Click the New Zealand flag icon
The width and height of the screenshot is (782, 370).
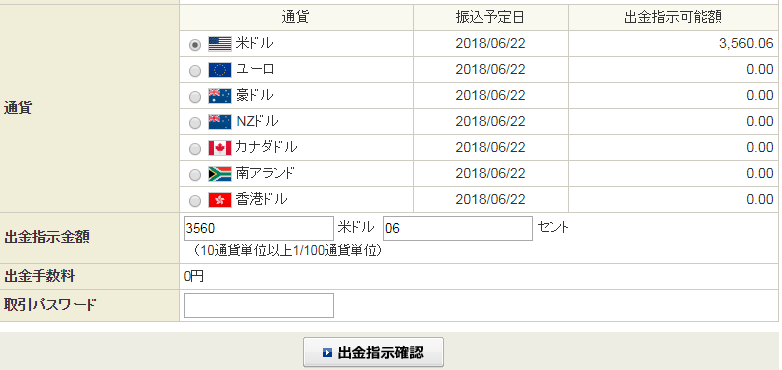220,122
